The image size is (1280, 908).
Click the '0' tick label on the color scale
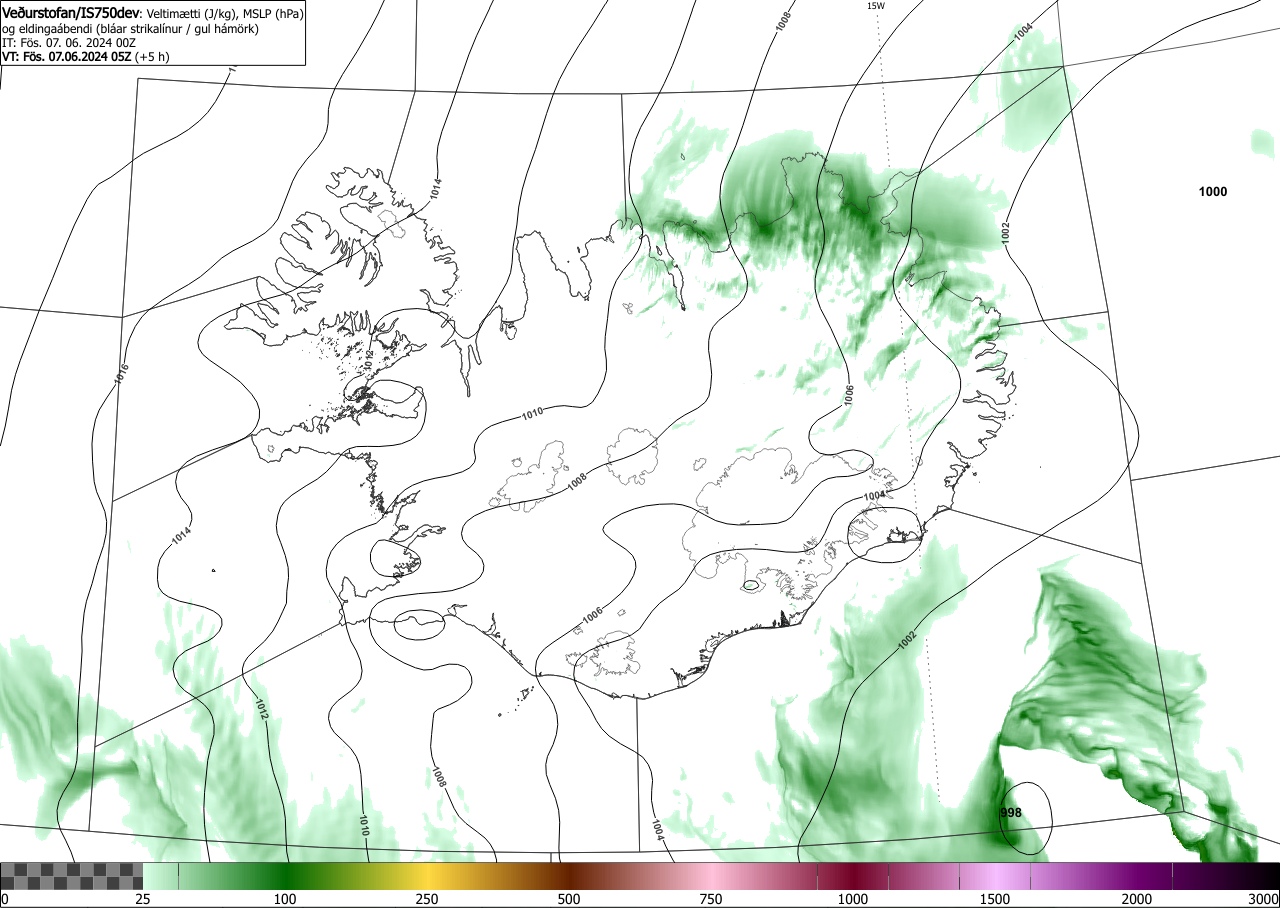pyautogui.click(x=4, y=899)
